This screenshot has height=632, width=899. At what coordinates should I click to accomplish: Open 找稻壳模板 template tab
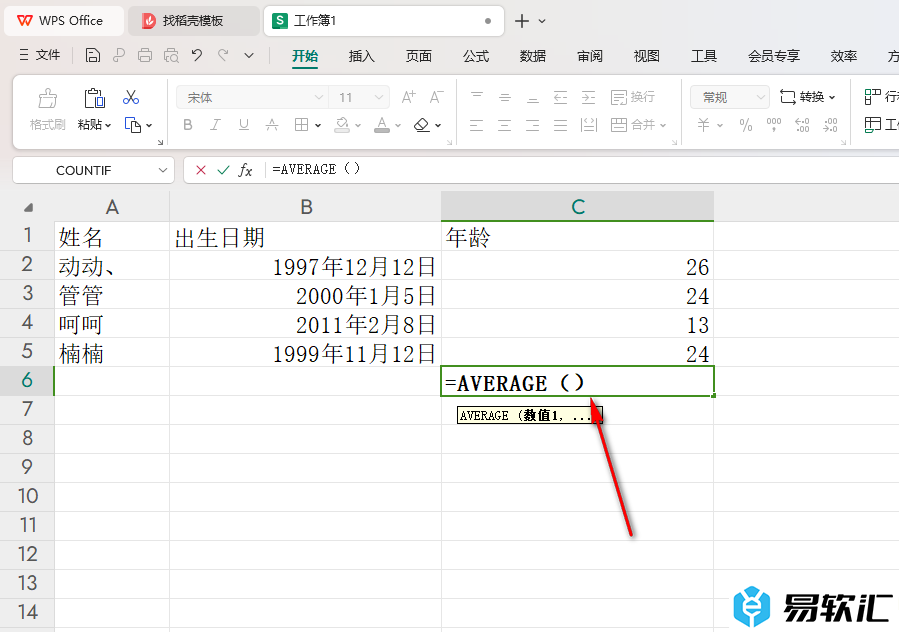click(x=193, y=21)
